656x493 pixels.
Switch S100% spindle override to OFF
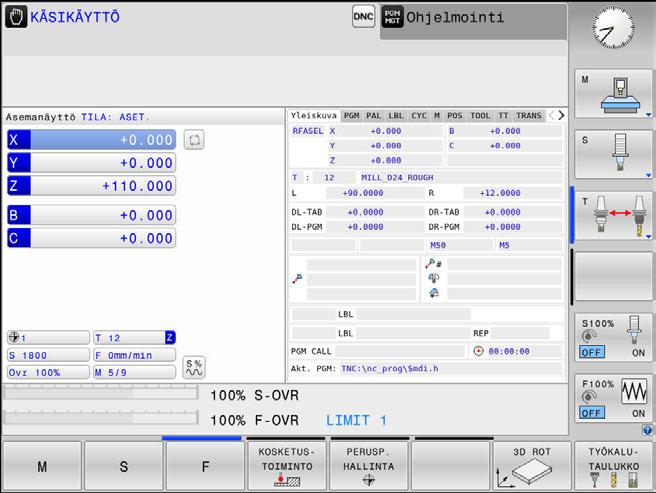[592, 352]
